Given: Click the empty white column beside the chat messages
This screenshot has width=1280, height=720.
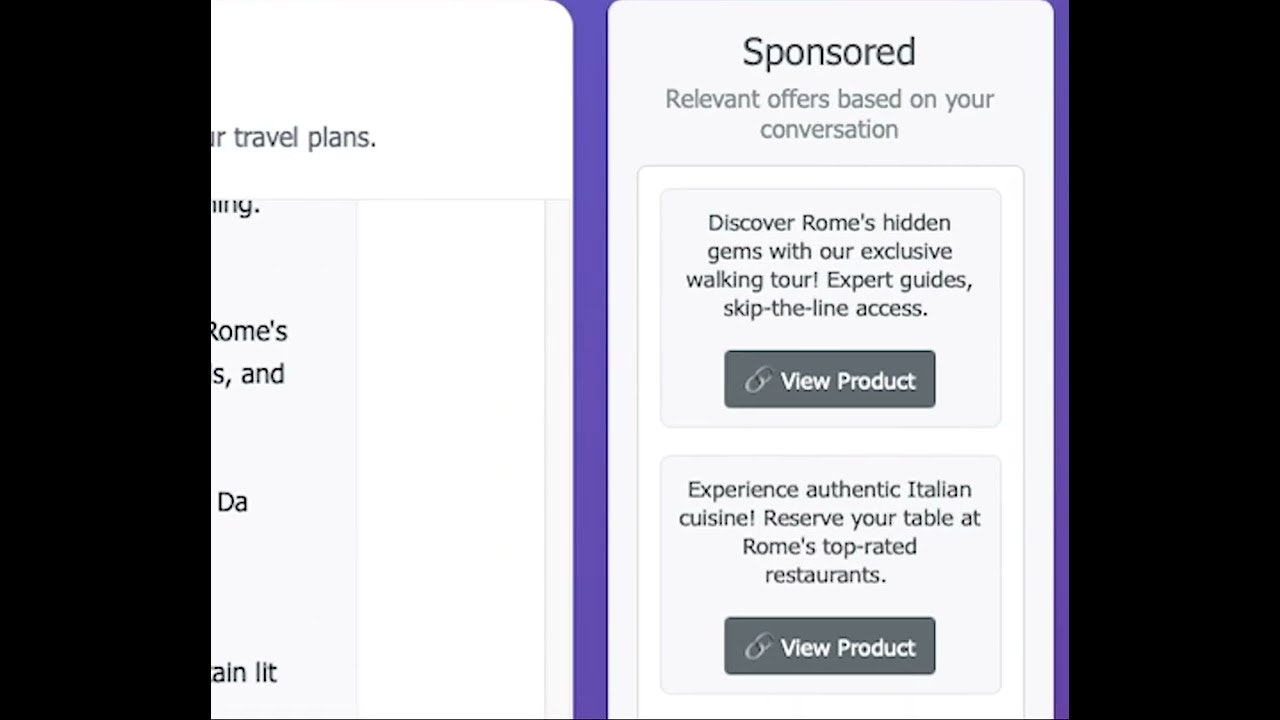Looking at the screenshot, I should [x=450, y=450].
